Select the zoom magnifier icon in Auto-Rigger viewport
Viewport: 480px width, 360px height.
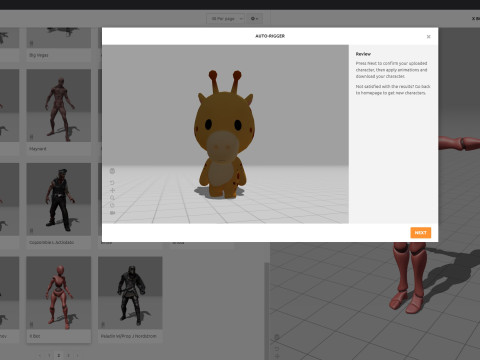pos(112,198)
